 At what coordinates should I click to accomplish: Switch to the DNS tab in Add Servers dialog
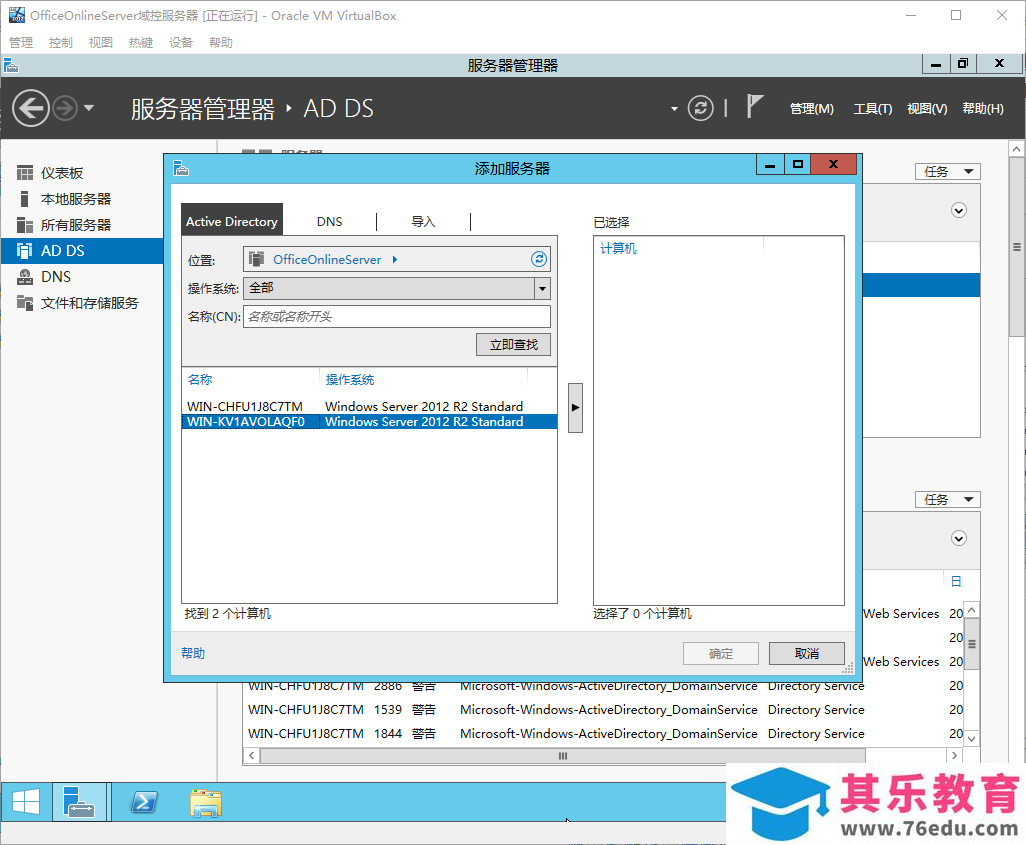[329, 221]
